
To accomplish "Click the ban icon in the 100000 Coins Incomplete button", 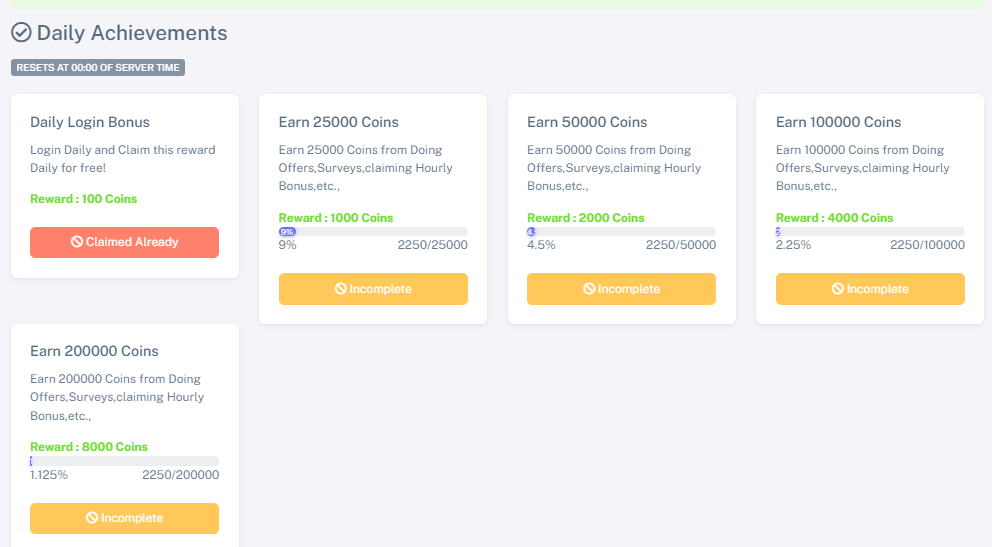I will tap(838, 289).
